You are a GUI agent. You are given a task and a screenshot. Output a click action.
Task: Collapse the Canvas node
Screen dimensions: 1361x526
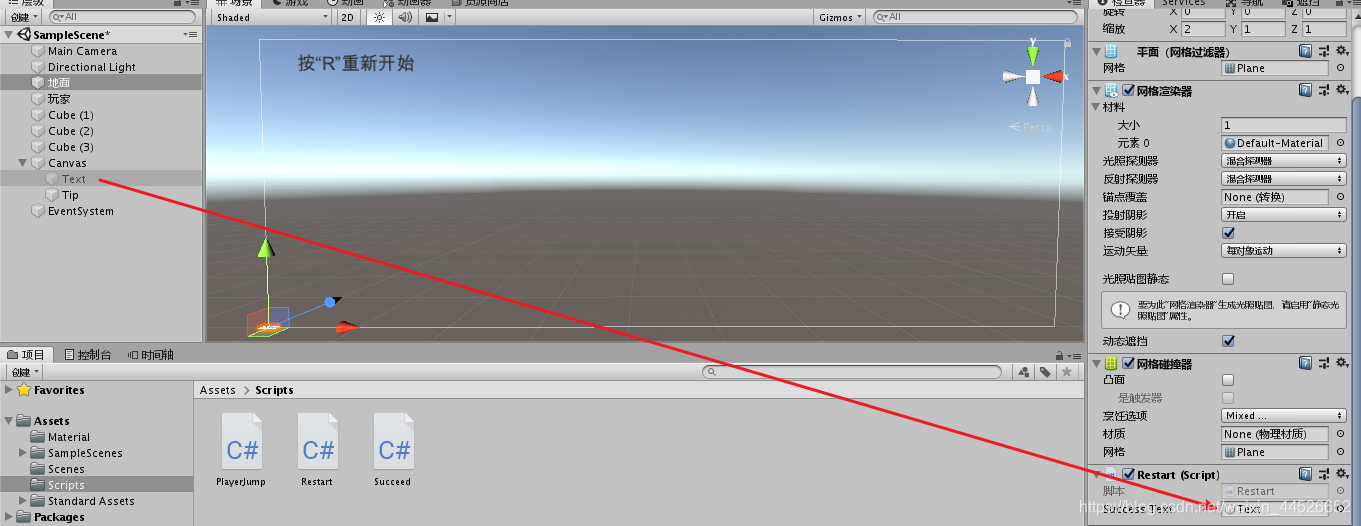[23, 163]
